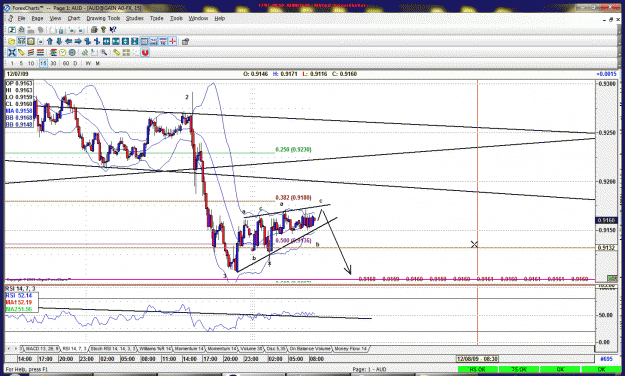Switch to the Williams %R 14 tab
Viewport: 625px width, 376px height.
[155, 348]
